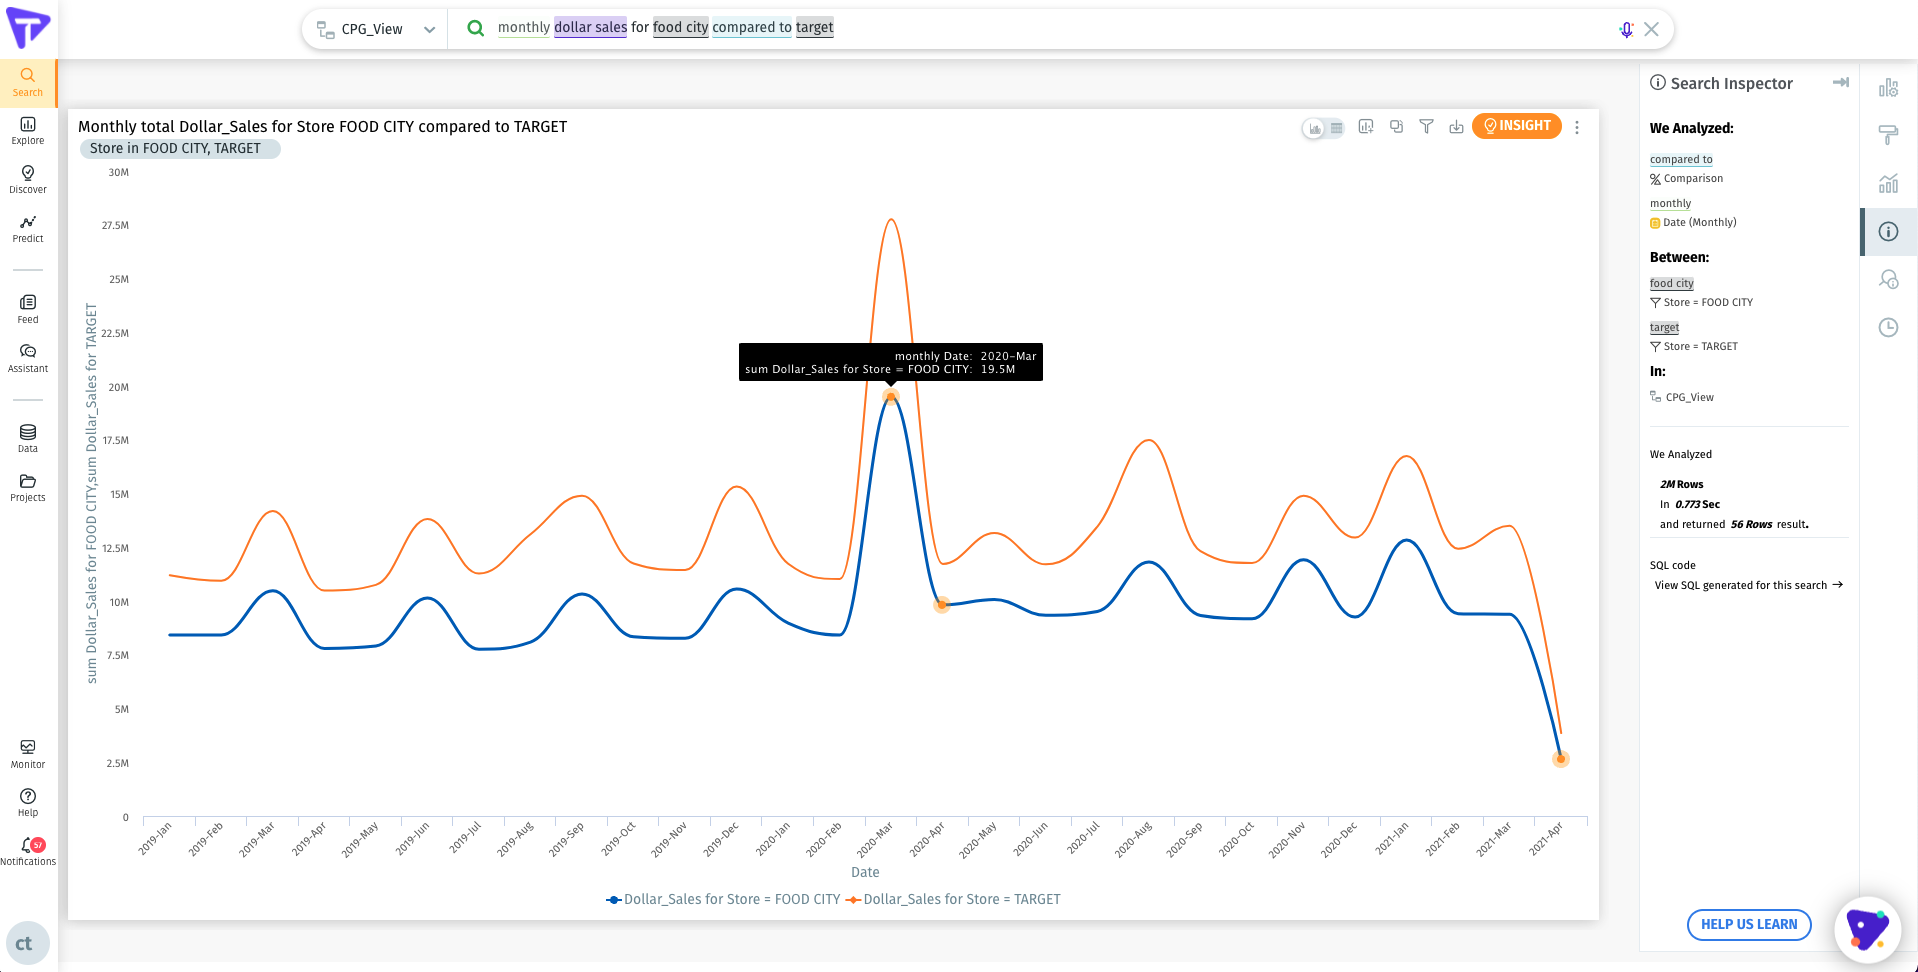Screen dimensions: 1918x972
Task: Click the chart title text
Action: (322, 126)
